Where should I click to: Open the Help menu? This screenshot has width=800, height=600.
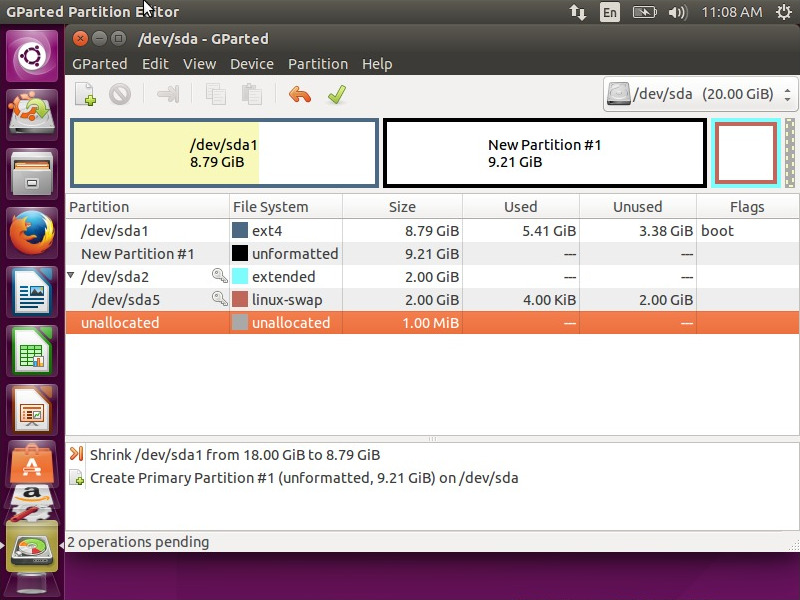point(377,64)
